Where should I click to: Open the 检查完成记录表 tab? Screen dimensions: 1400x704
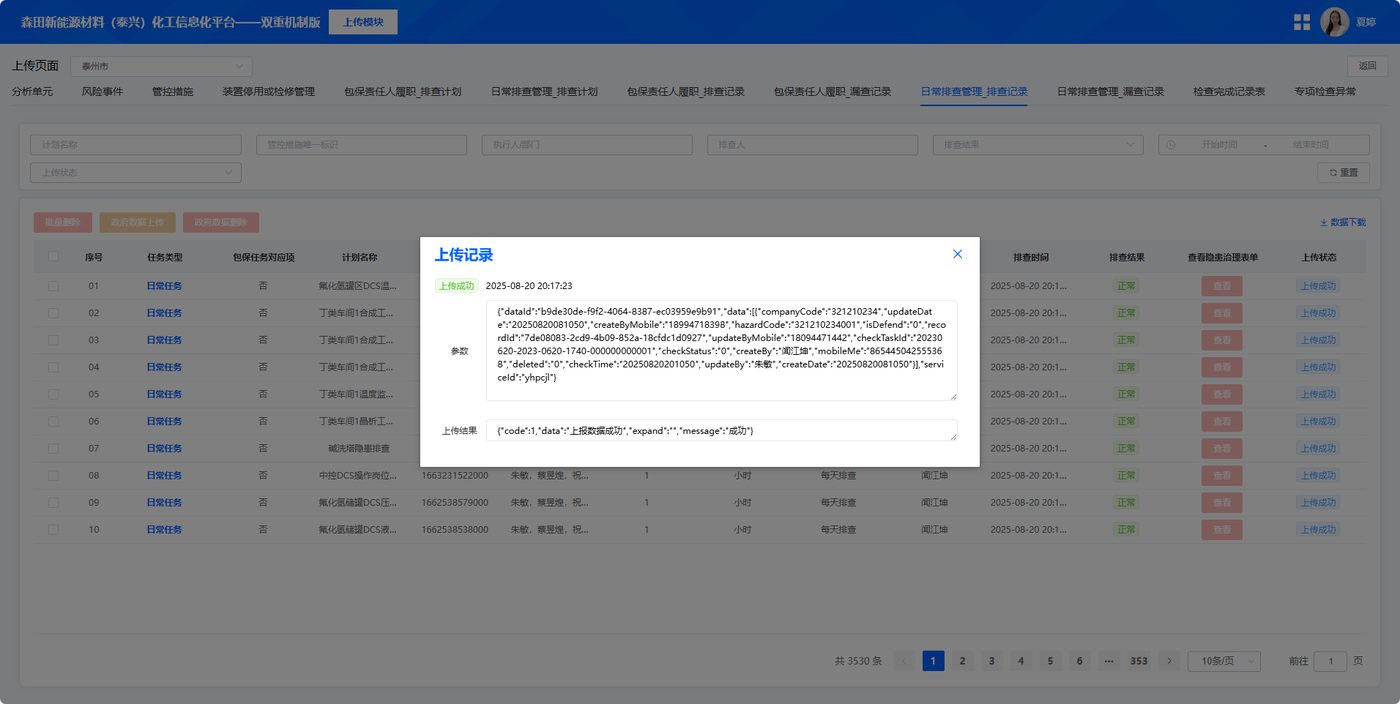point(1229,92)
